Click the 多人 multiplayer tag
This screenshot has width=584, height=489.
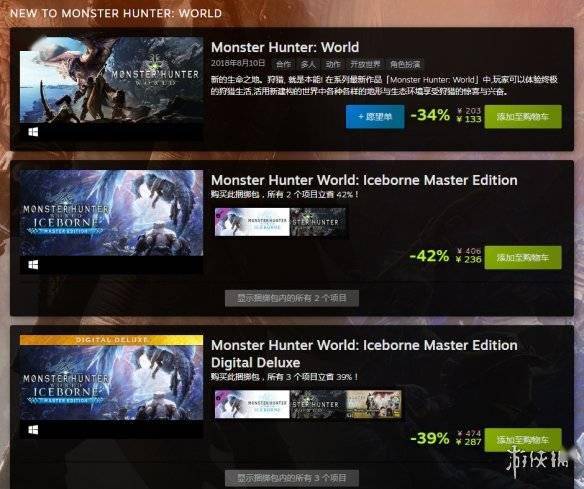point(308,64)
